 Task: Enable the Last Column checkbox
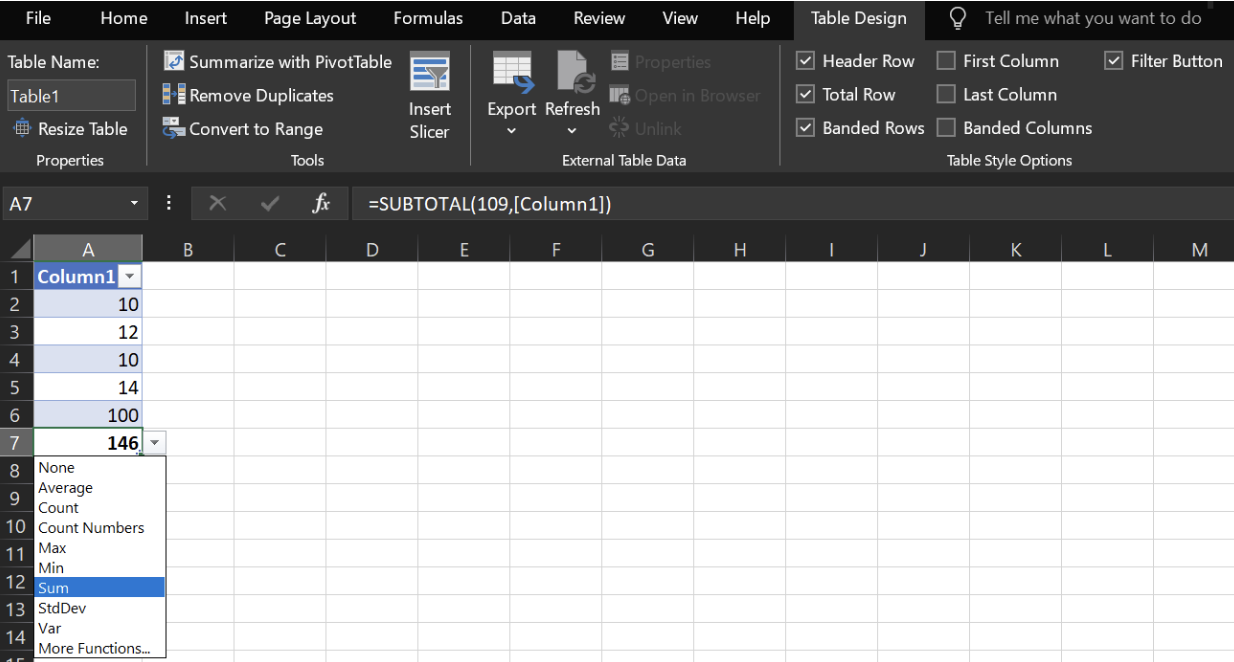coord(946,94)
